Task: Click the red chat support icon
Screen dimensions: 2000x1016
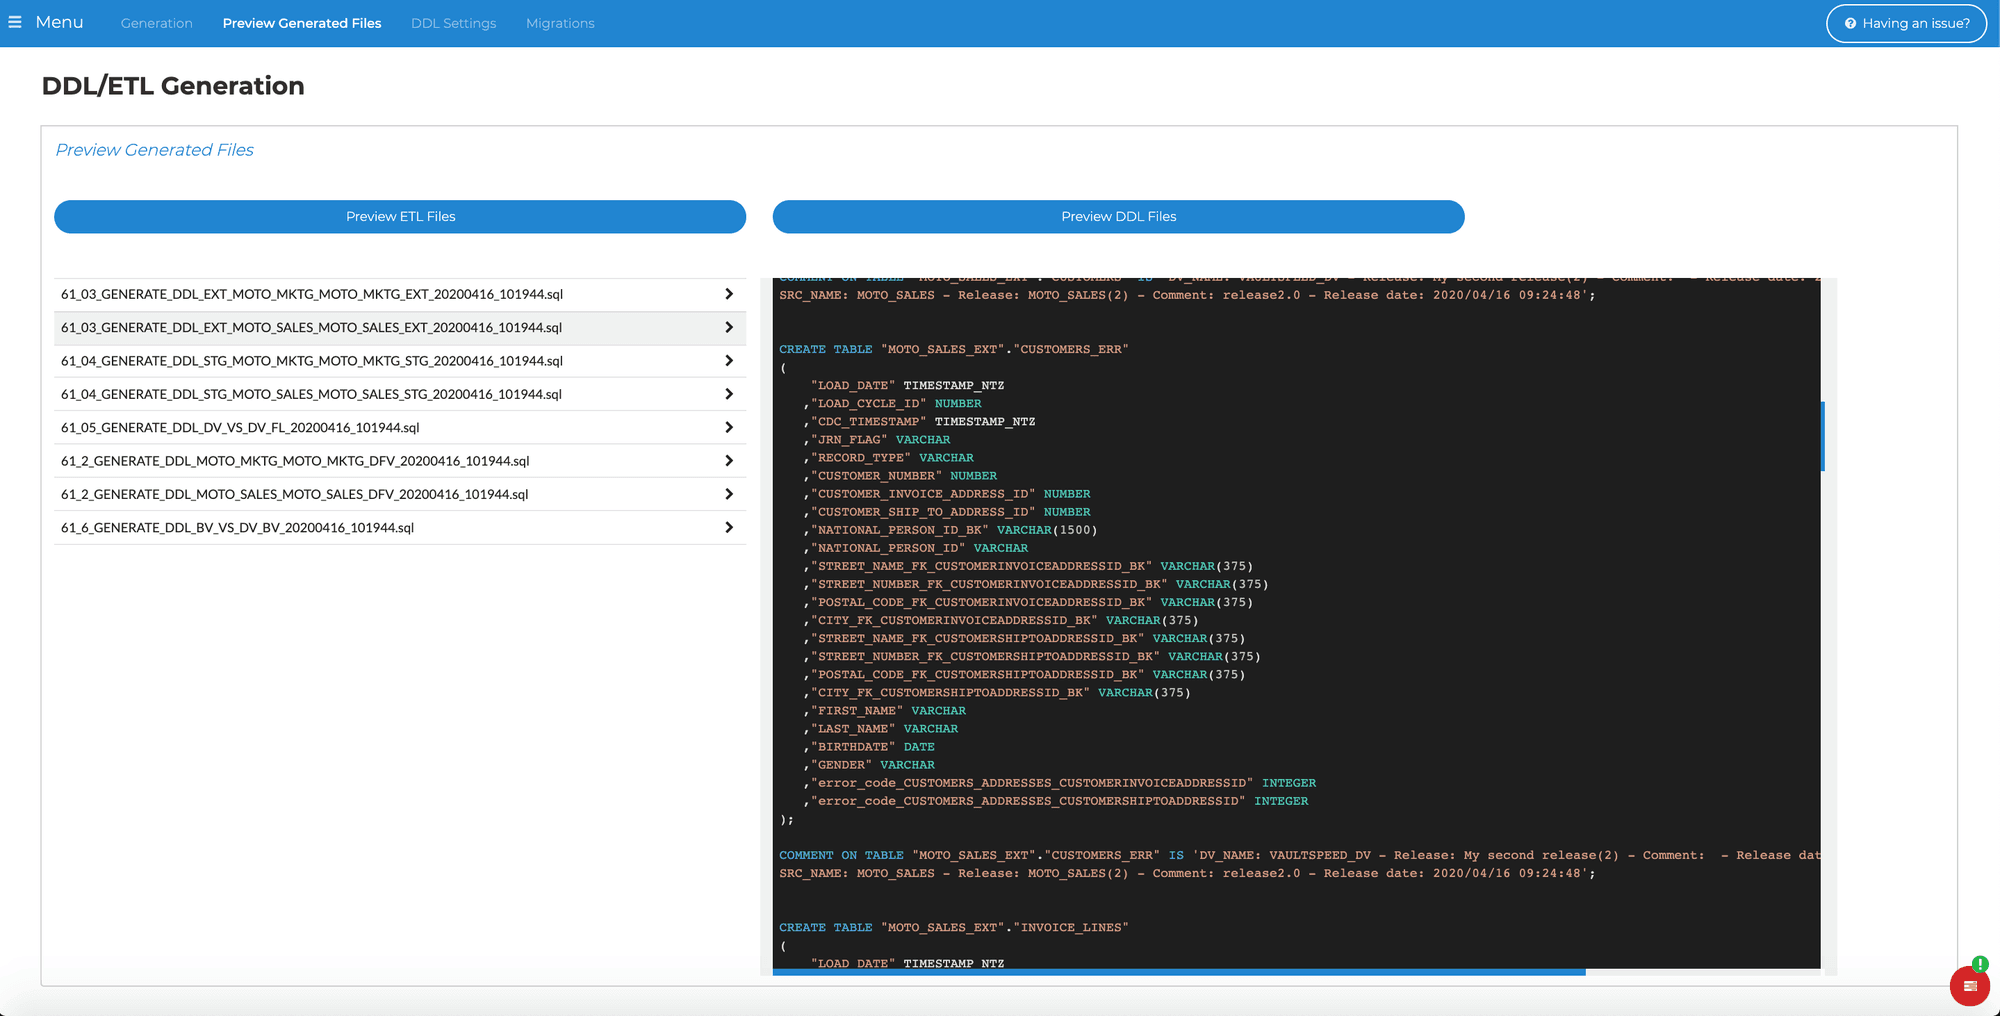Action: click(1969, 986)
